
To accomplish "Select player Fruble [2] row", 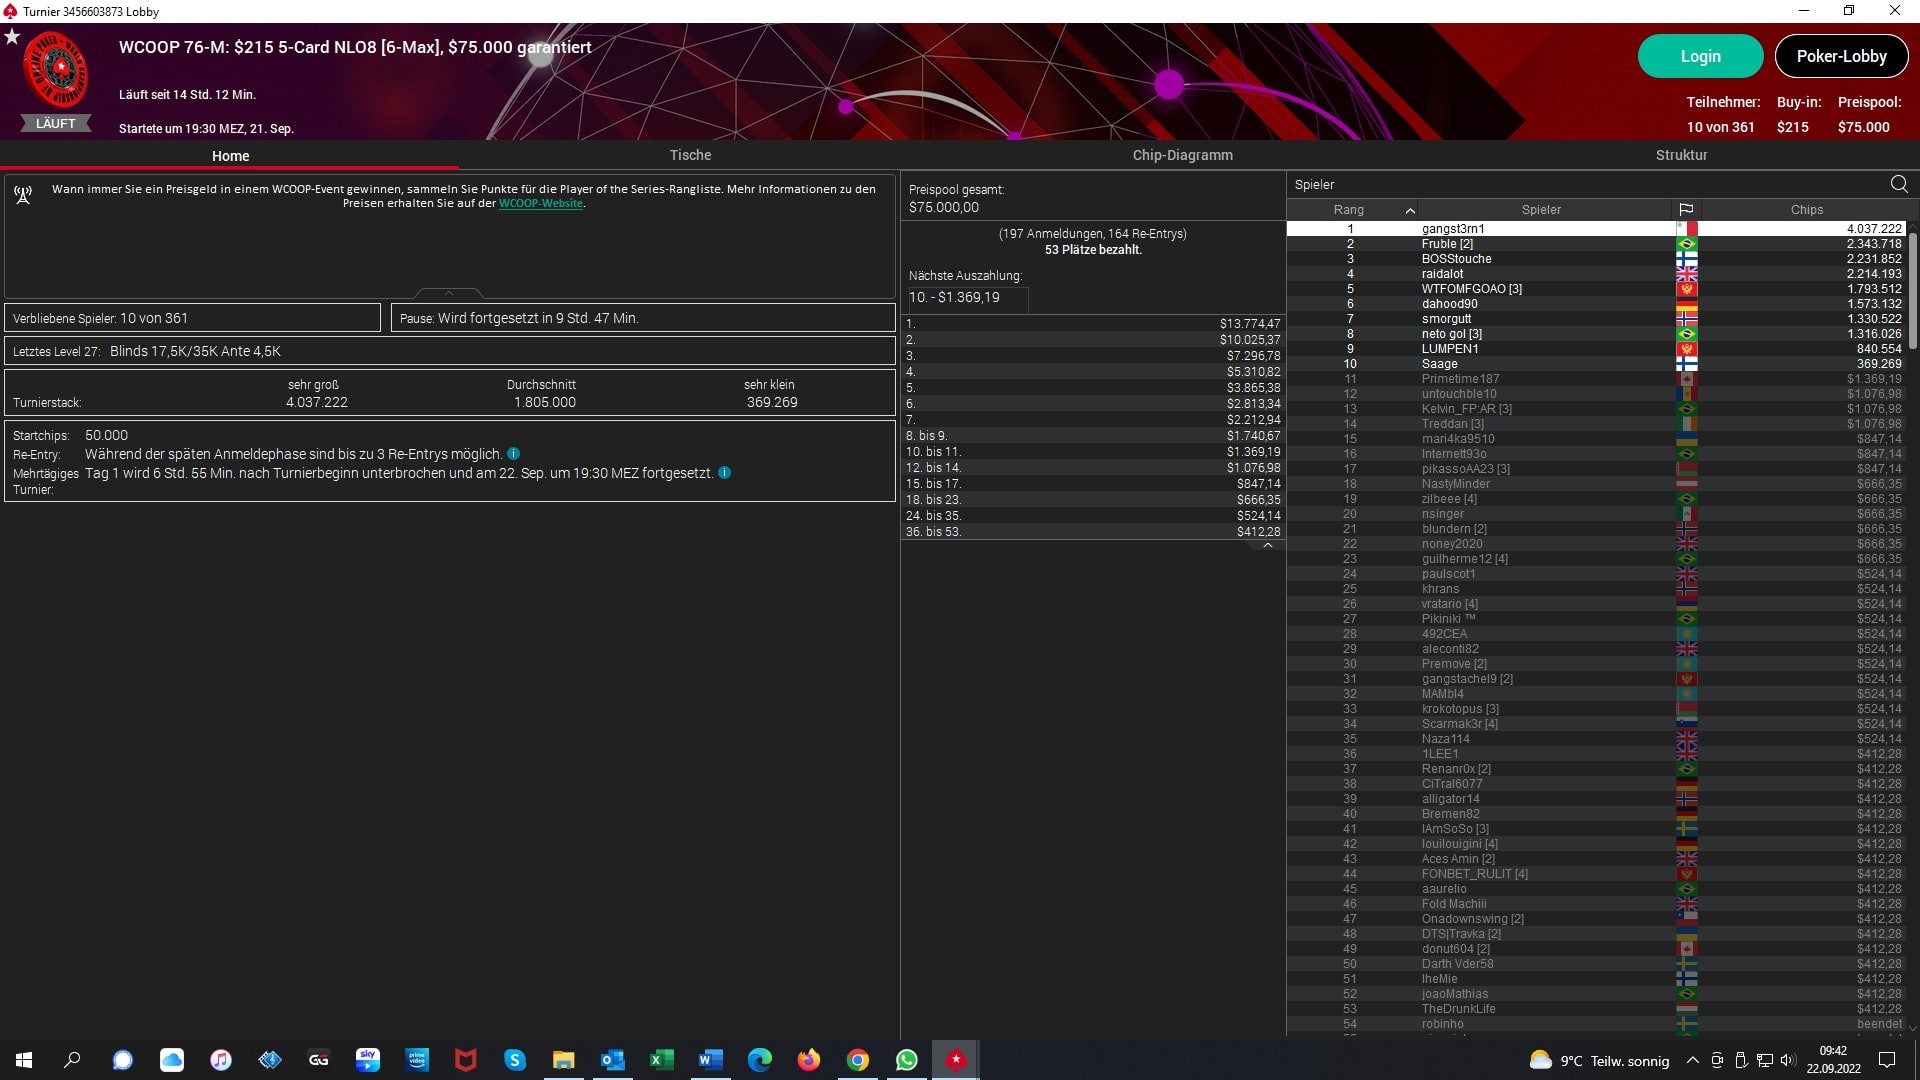I will pos(1596,244).
